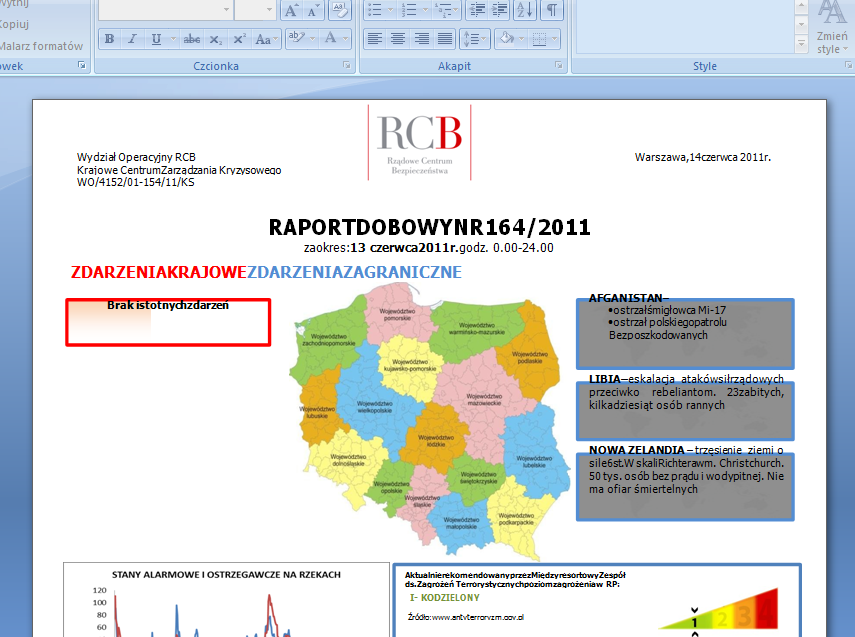Open the highlight color dropdown arrow

pos(312,39)
